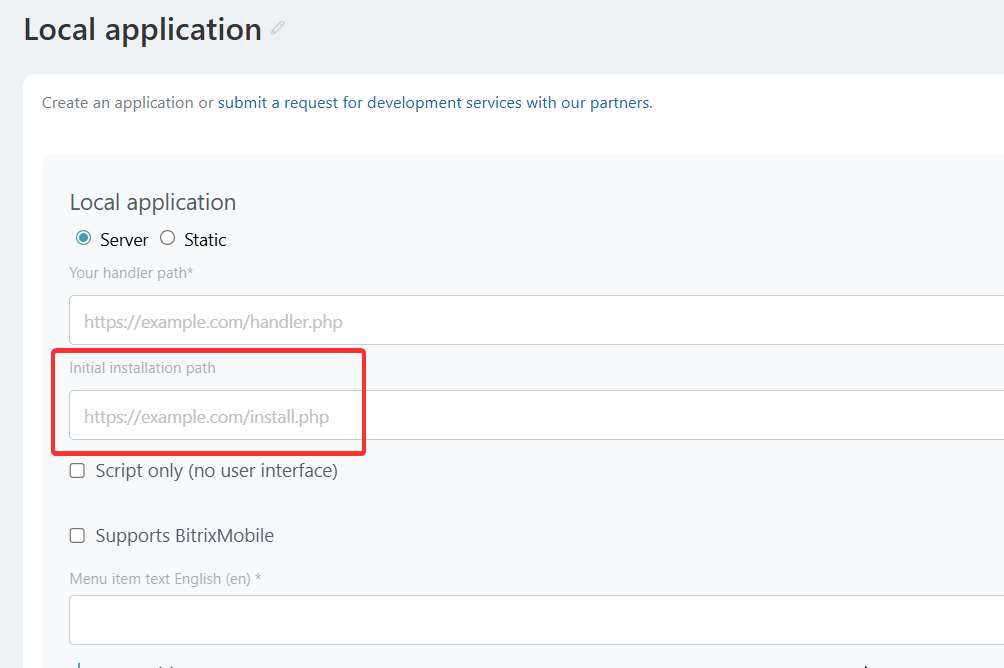Enable Script only (no user interface) checkbox

coord(77,471)
